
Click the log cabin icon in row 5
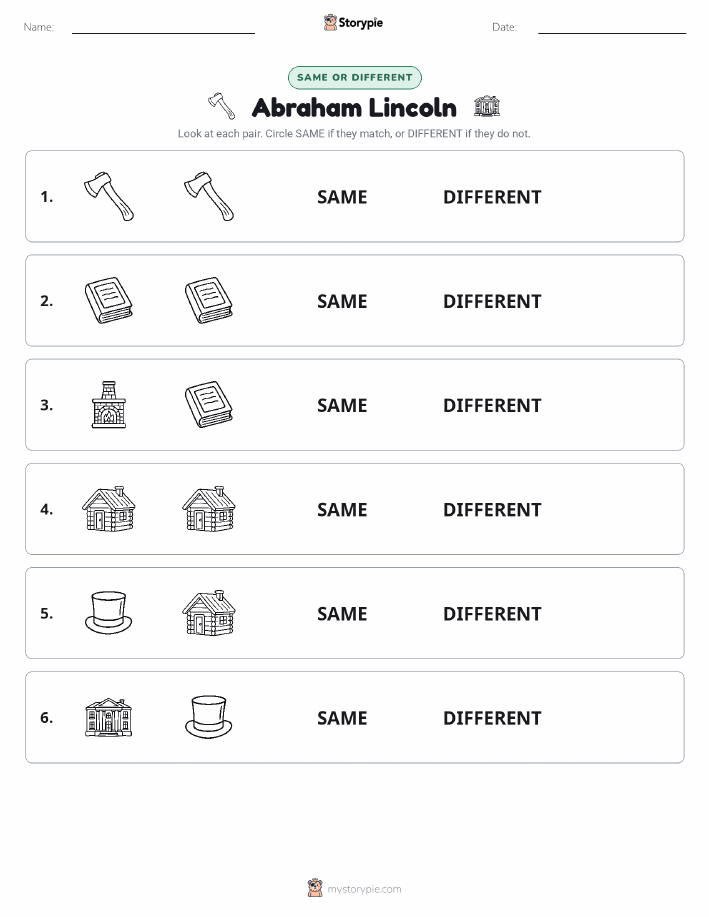tap(209, 613)
